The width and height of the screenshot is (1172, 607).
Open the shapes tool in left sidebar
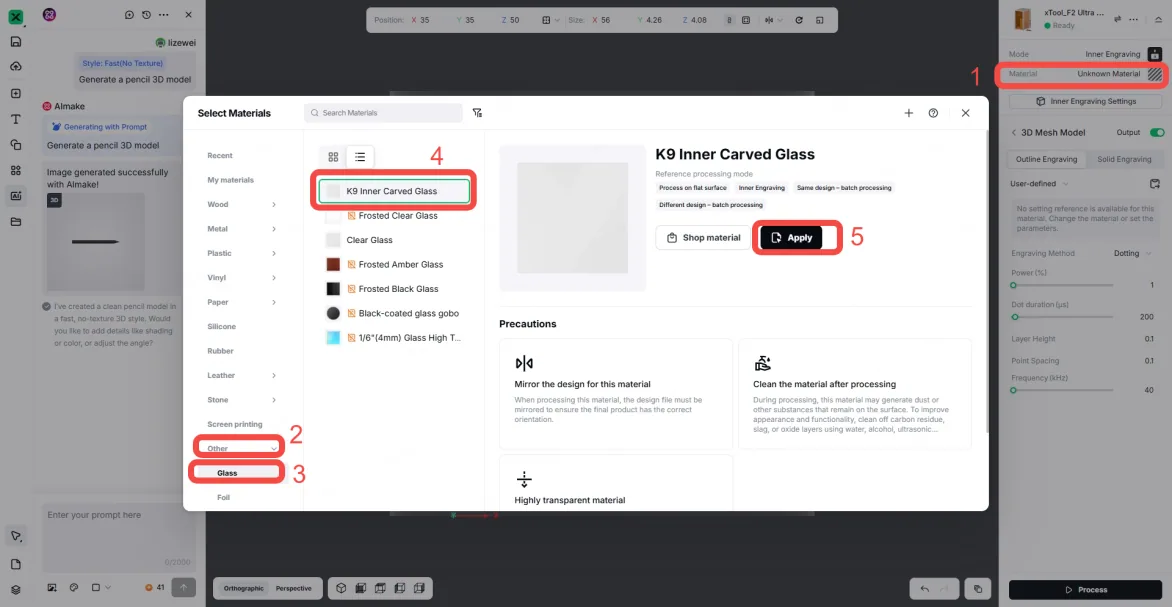[x=16, y=144]
